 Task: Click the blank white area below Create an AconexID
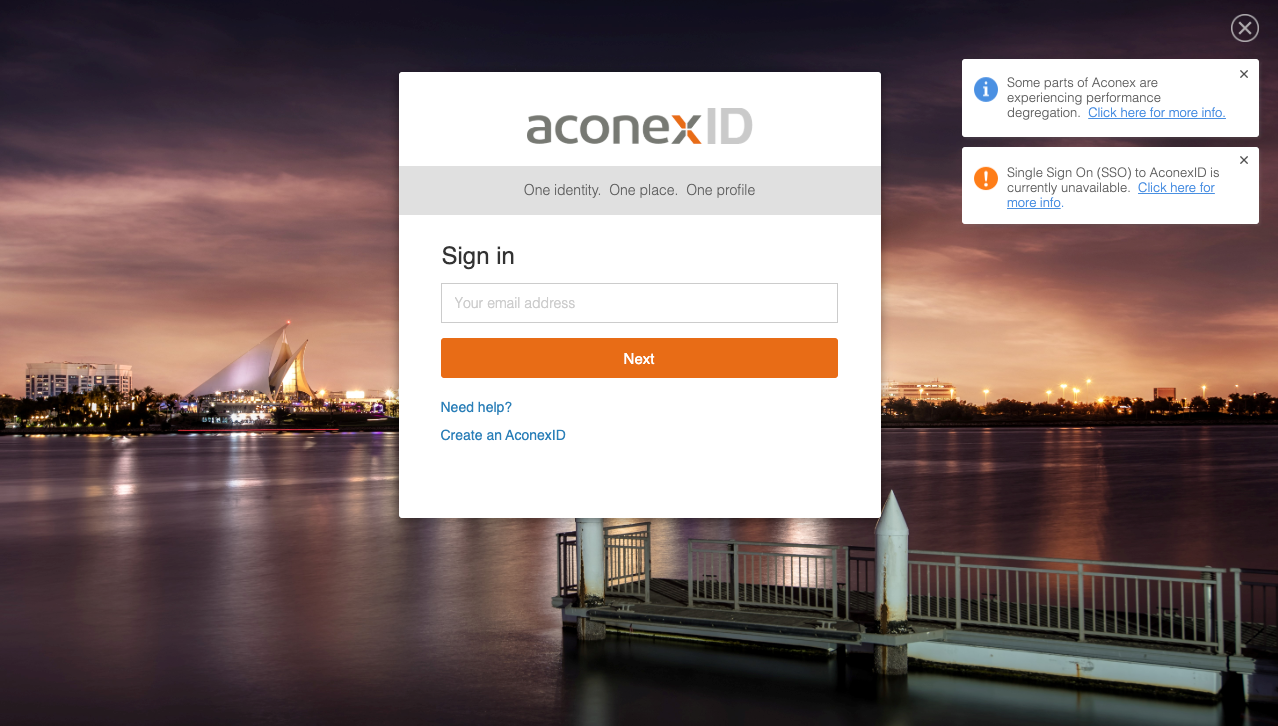tap(640, 482)
